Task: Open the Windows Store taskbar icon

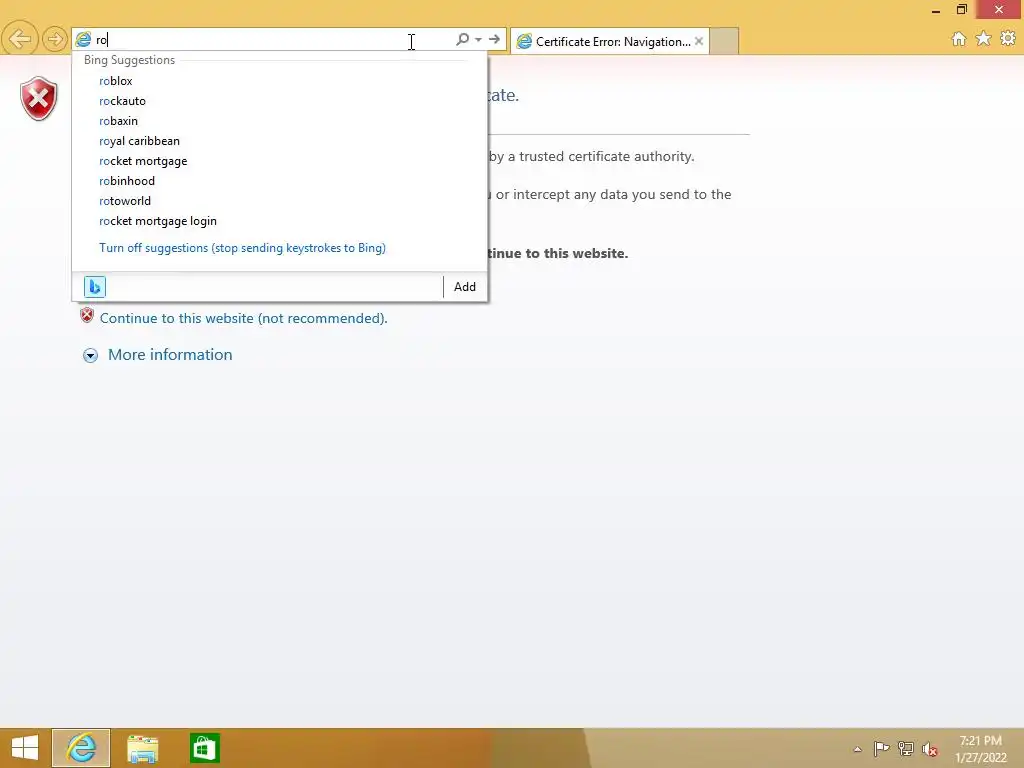Action: pyautogui.click(x=204, y=748)
